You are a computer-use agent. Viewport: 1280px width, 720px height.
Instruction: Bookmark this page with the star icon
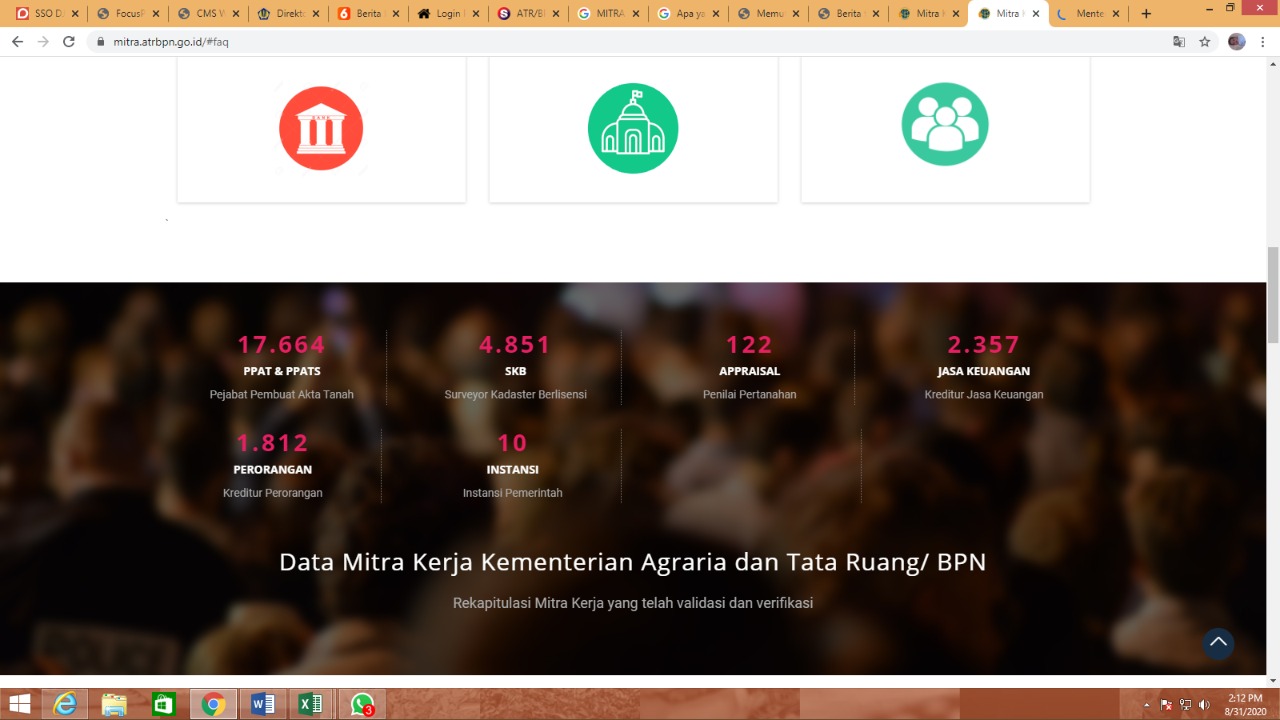1205,42
